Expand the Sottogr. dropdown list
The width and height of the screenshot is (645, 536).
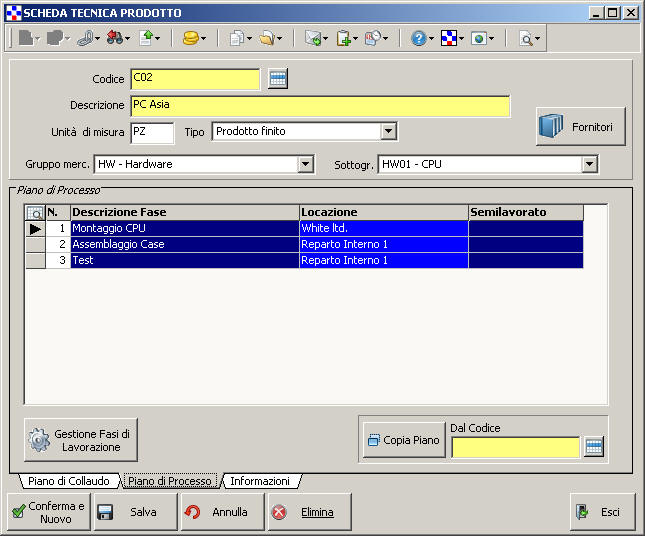[x=590, y=164]
